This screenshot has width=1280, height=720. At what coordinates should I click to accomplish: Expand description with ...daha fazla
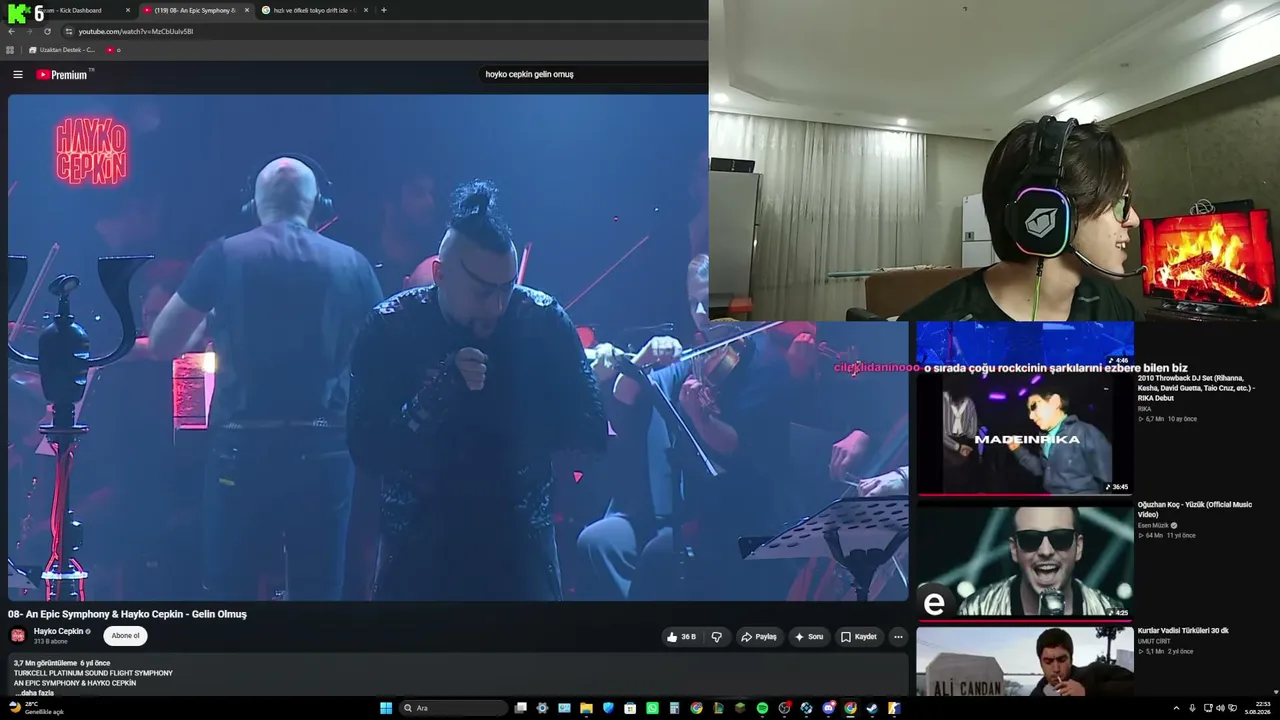(34, 693)
